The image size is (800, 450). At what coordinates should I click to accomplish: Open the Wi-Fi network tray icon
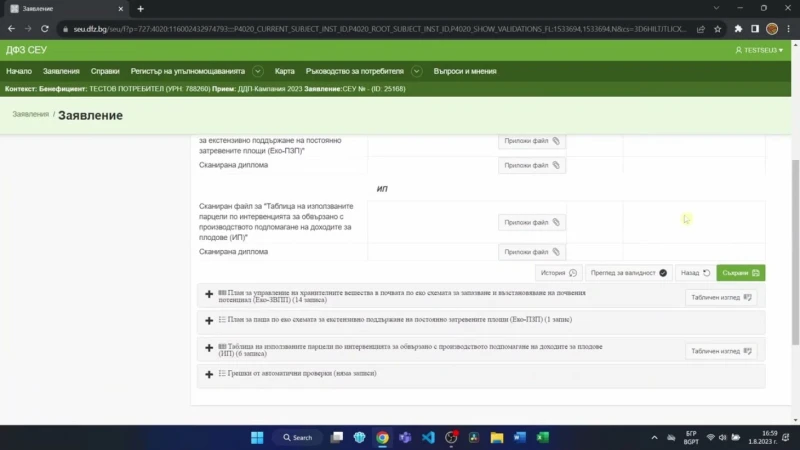point(710,437)
